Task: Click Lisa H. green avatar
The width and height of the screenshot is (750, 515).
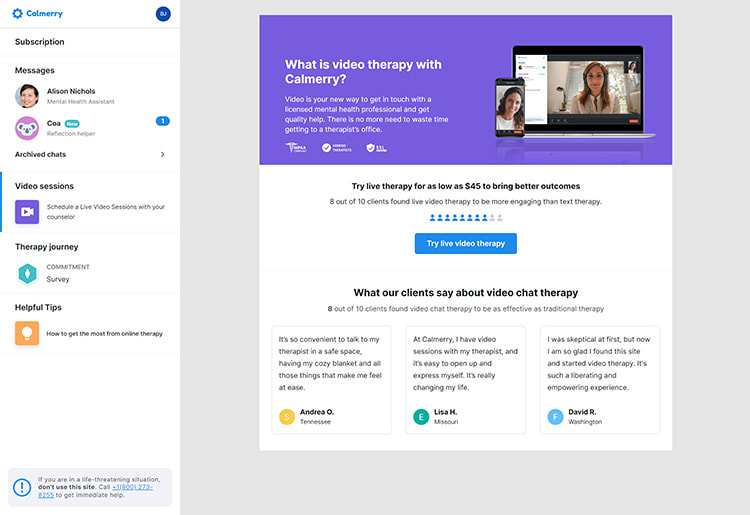Action: pos(421,417)
